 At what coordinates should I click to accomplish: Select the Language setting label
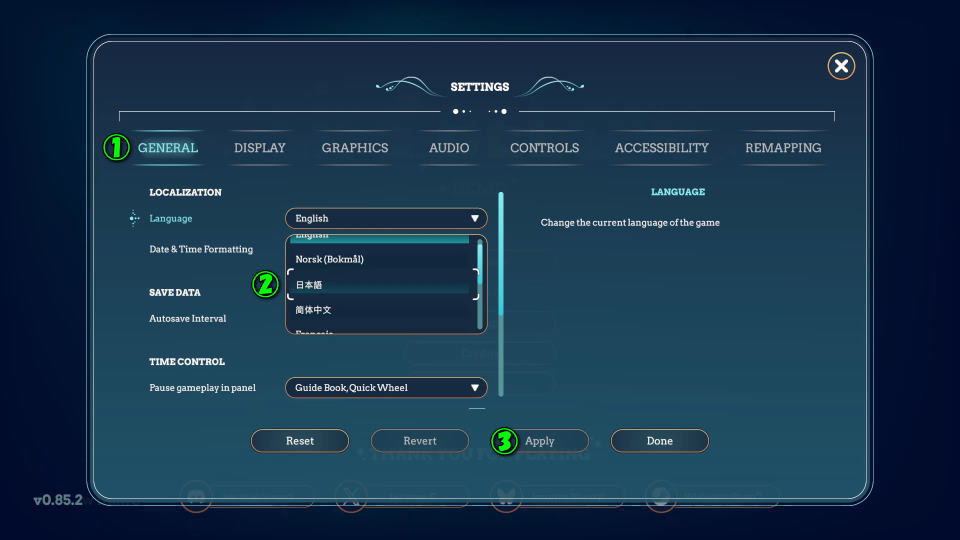point(171,219)
